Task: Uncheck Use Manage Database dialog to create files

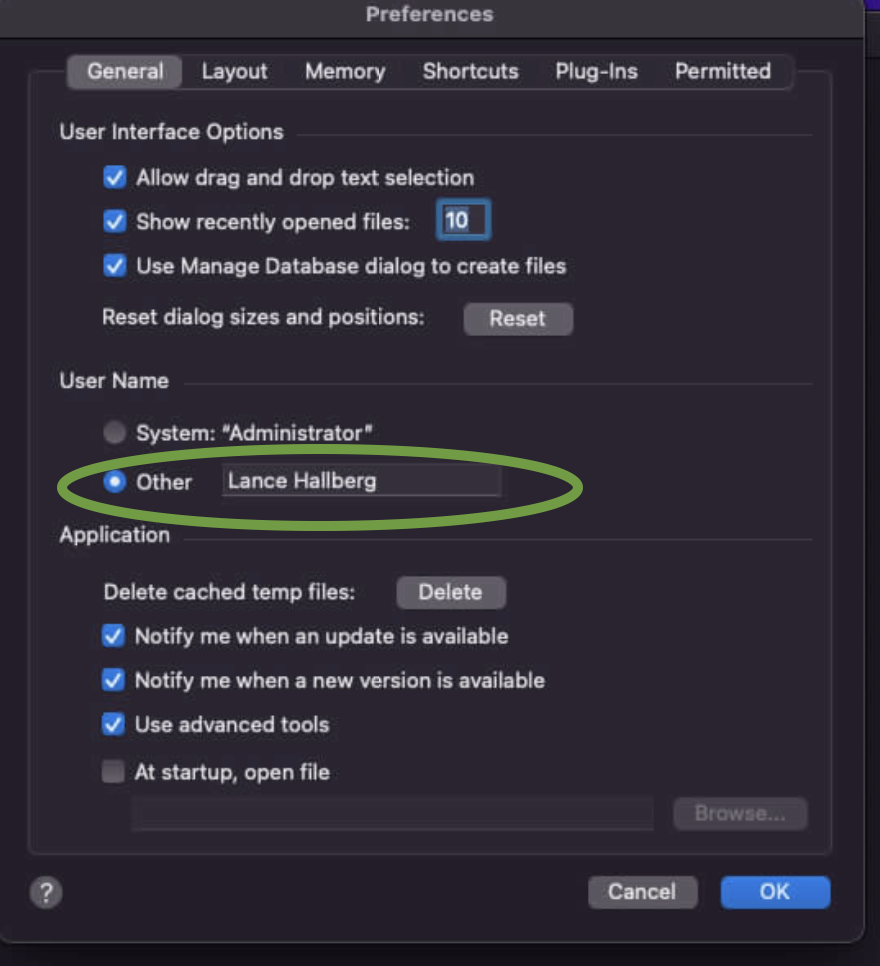Action: pos(114,266)
